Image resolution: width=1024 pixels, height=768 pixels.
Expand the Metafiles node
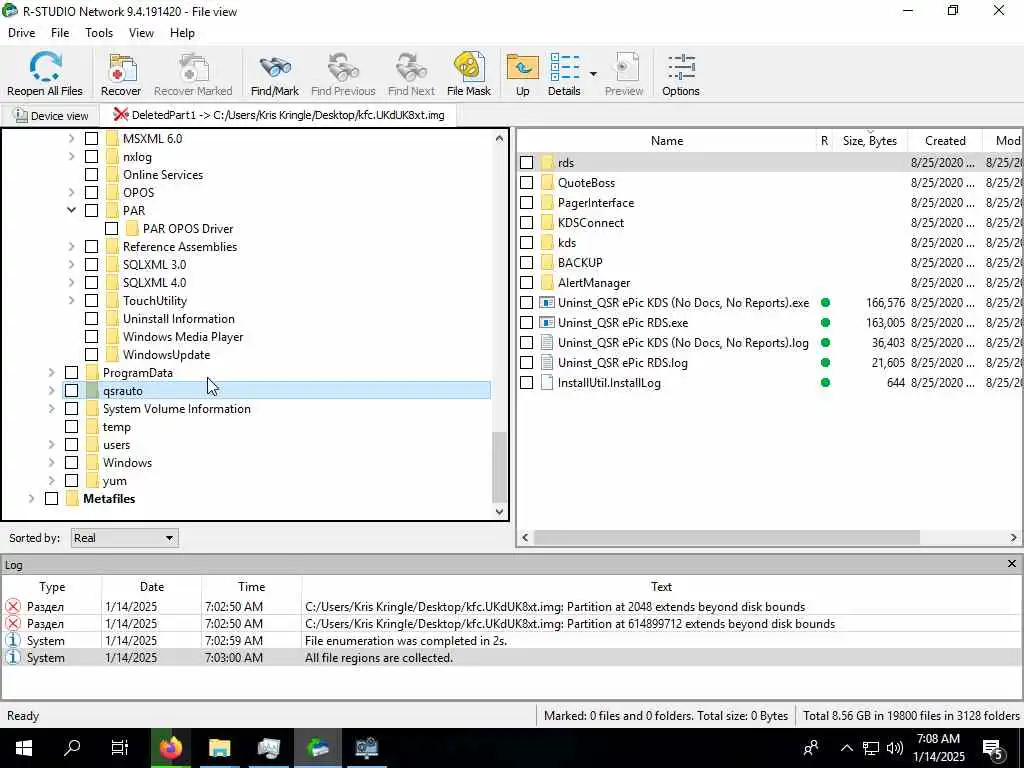tap(31, 499)
